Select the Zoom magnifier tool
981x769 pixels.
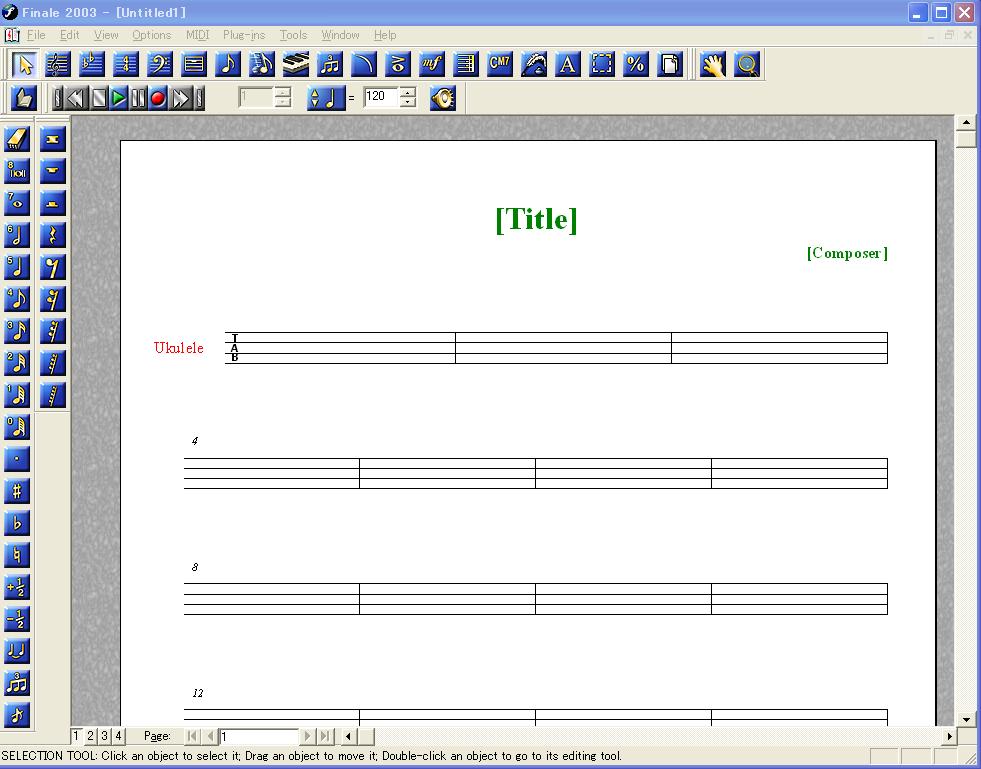pyautogui.click(x=747, y=64)
